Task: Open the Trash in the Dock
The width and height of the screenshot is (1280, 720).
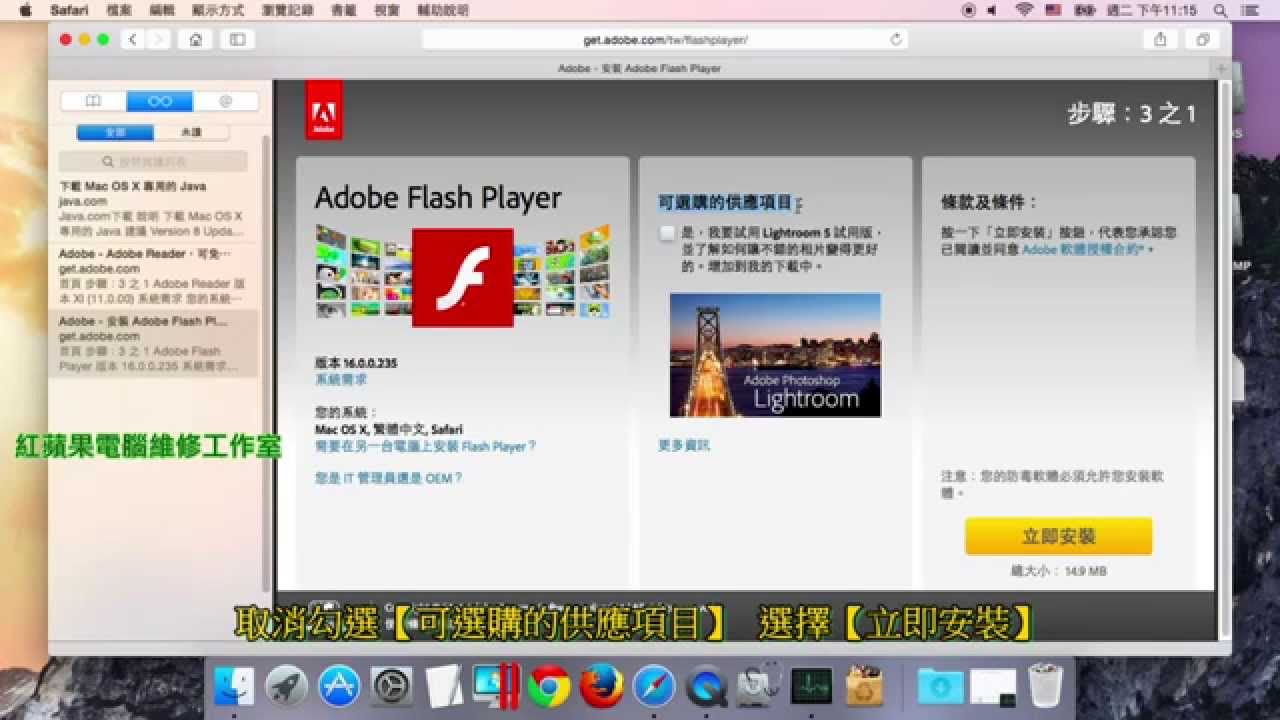Action: [x=1046, y=686]
